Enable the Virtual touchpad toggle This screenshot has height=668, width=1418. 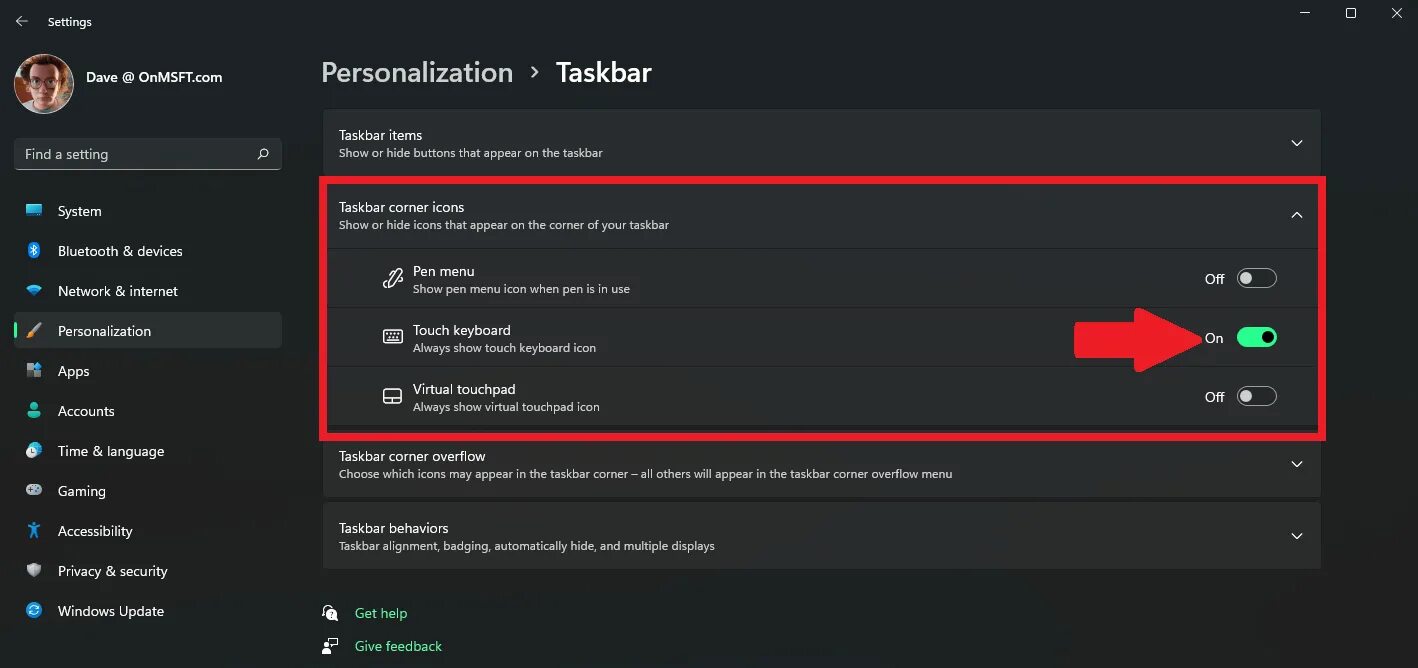coord(1256,397)
